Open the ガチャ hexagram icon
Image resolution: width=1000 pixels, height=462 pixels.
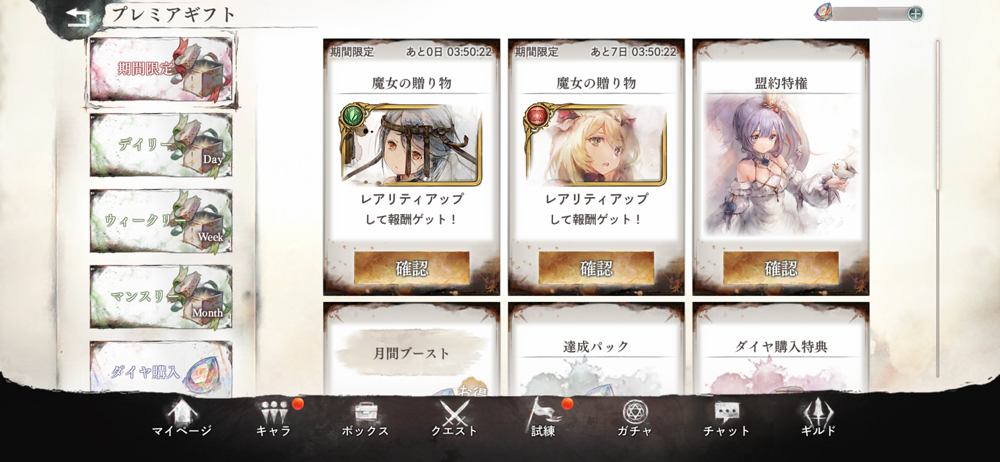pyautogui.click(x=634, y=419)
